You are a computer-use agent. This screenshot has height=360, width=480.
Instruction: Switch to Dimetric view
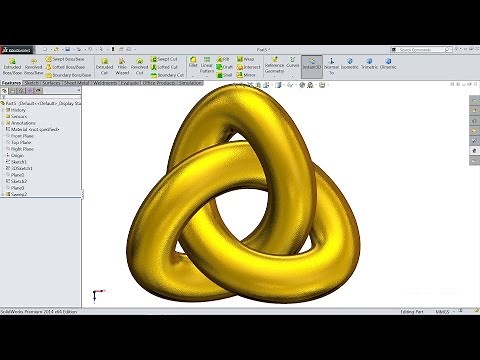pos(388,63)
